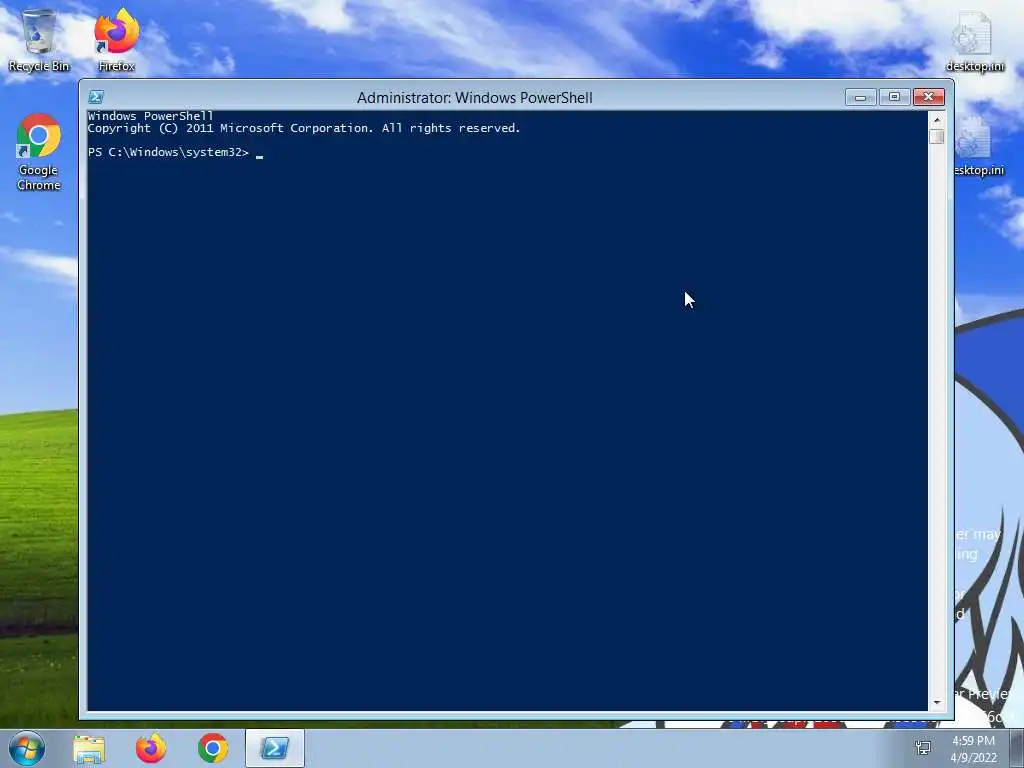Launch Firefox from the desktop shortcut
Image resolution: width=1024 pixels, height=768 pixels.
[x=116, y=40]
